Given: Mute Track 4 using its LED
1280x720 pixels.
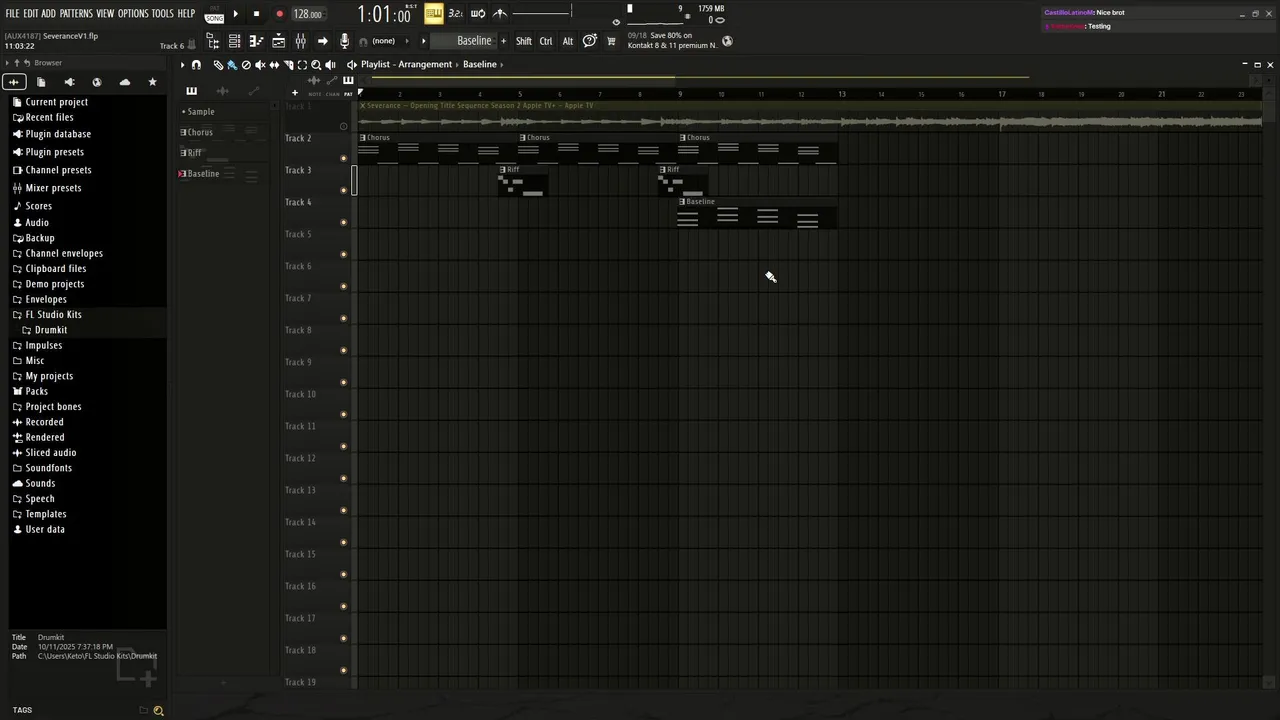Looking at the screenshot, I should (x=344, y=222).
